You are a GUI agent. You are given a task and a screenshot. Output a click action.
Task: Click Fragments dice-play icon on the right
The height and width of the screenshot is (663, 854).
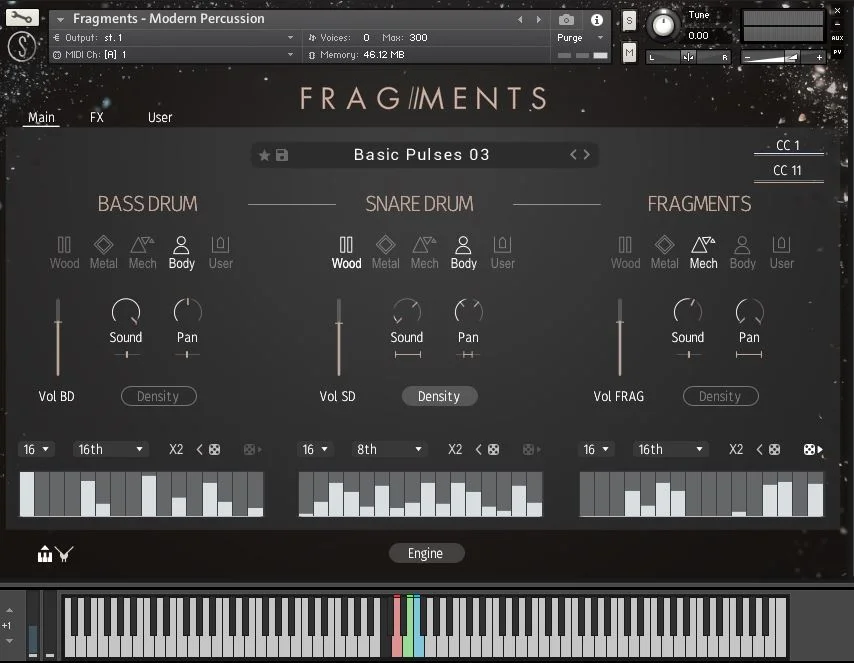click(813, 449)
